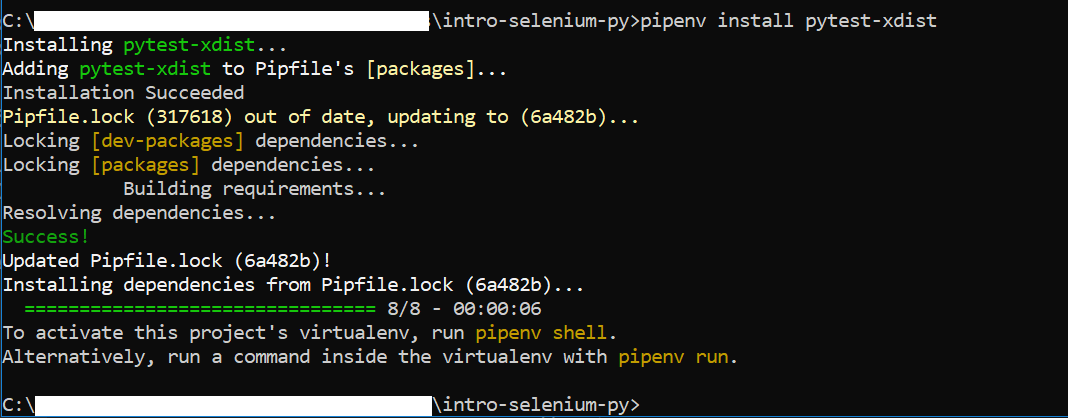Image resolution: width=1068 pixels, height=418 pixels.
Task: Select the yellow '[packages]' in Adding line
Action: [x=421, y=69]
